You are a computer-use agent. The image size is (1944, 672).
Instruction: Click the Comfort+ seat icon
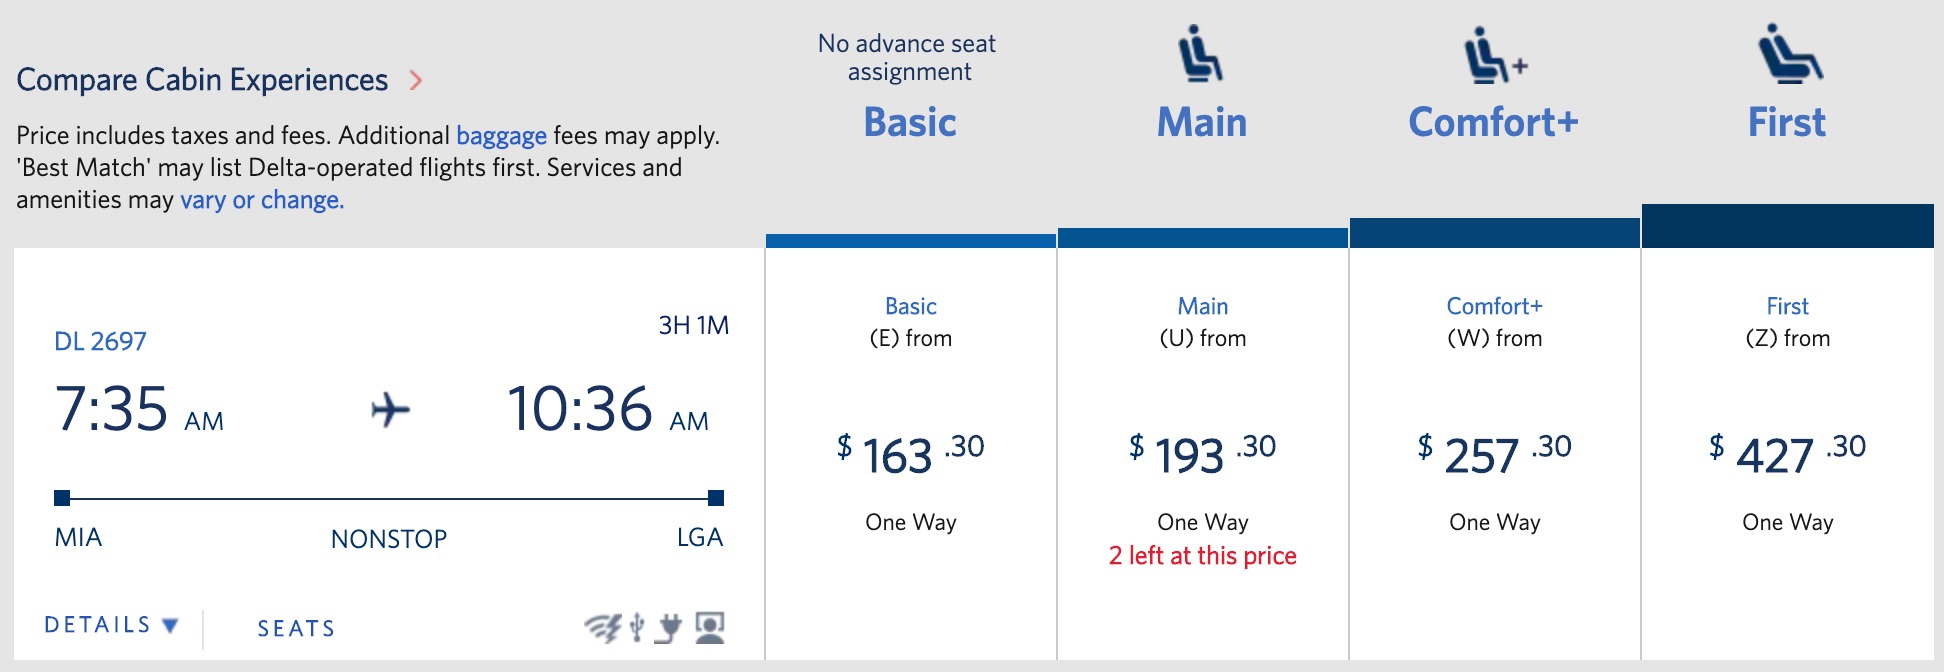[x=1495, y=55]
